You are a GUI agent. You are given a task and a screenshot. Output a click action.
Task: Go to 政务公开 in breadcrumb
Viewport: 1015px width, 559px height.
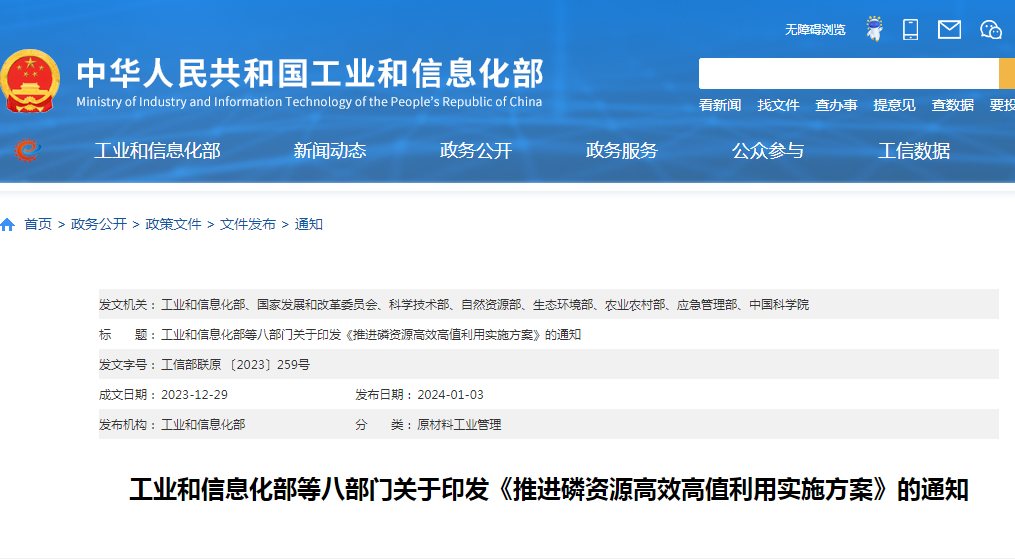(x=98, y=225)
